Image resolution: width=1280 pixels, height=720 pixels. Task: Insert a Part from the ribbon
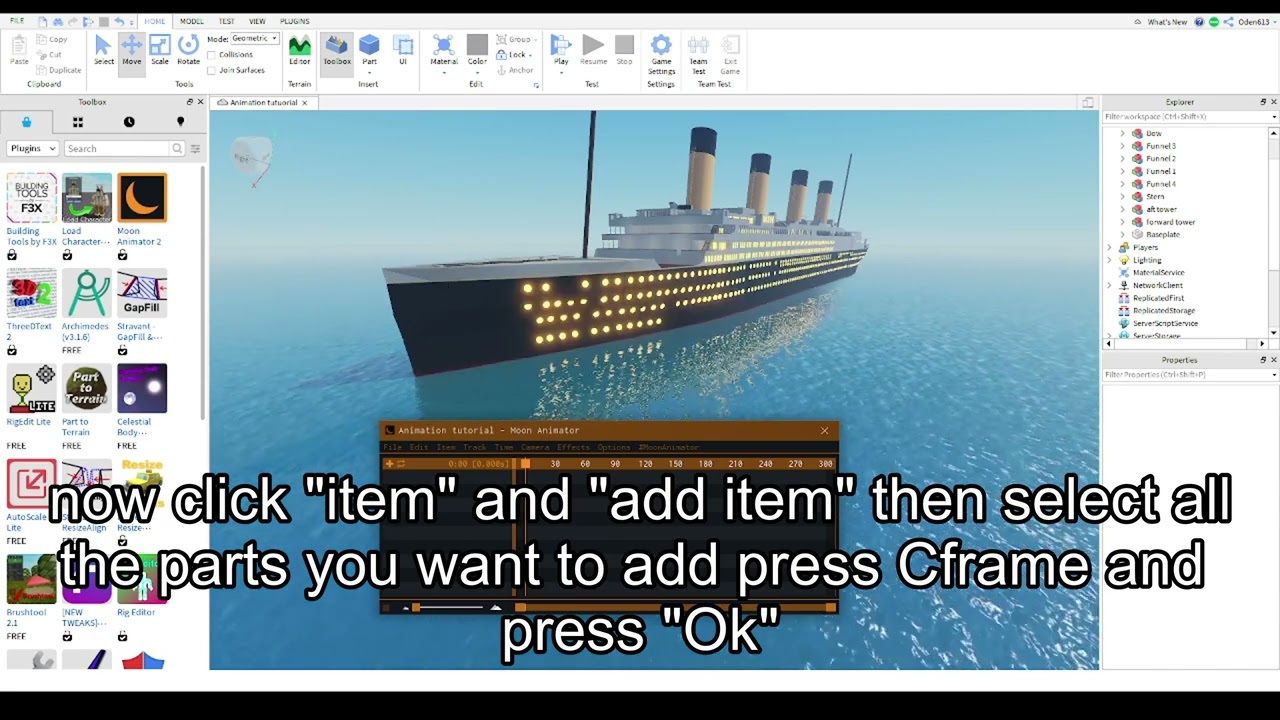tap(369, 50)
